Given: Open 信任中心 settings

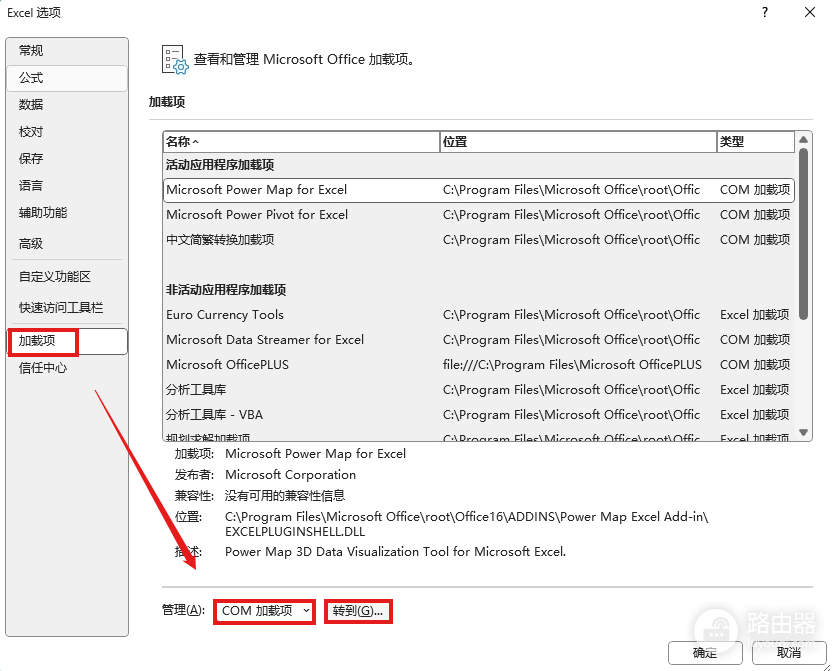Looking at the screenshot, I should pos(66,368).
